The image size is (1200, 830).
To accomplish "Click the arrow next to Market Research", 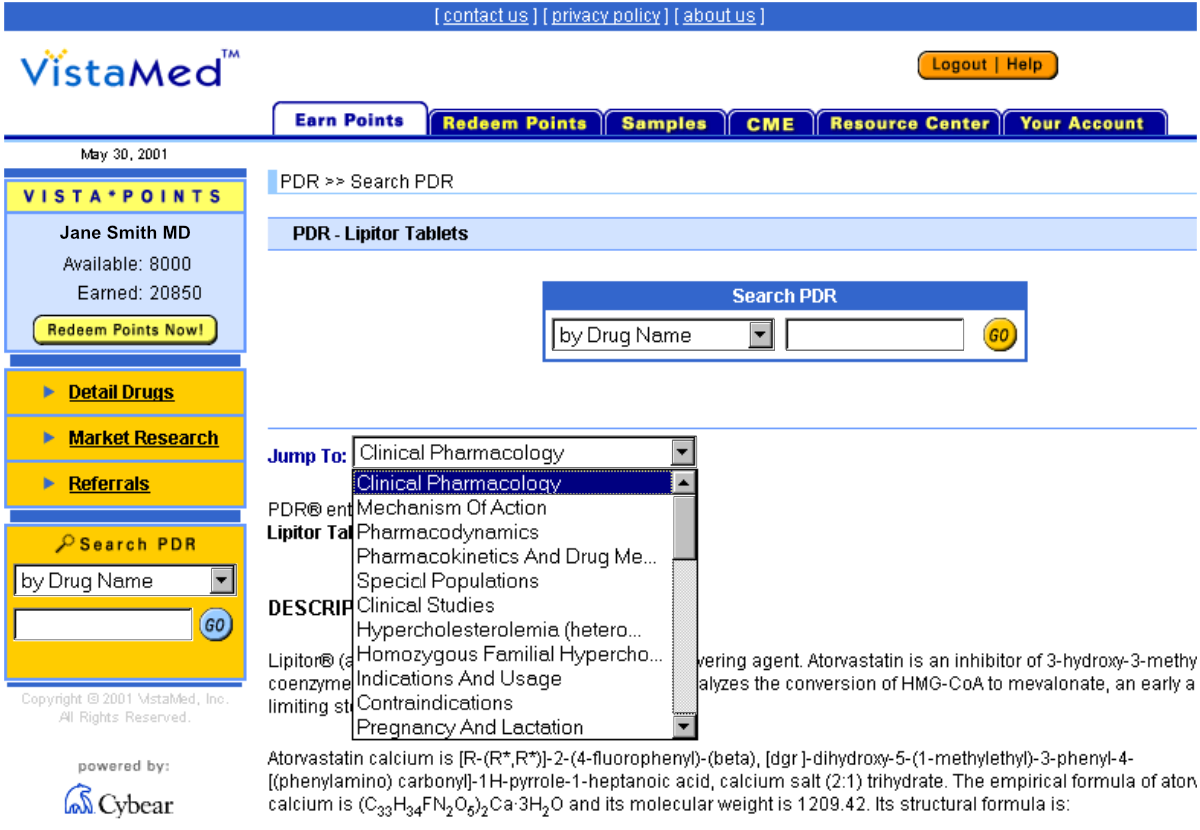I will click(49, 438).
